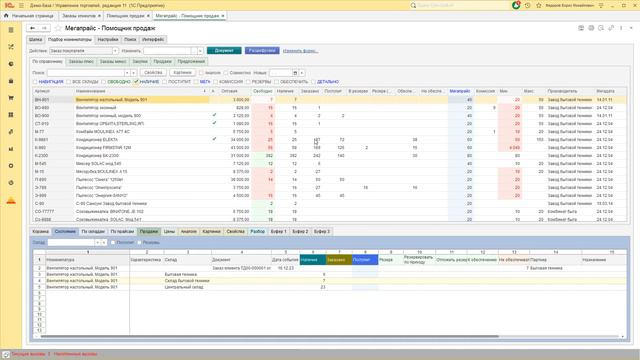
Task: Open the 1C main menu hamburger icon
Action: [x=21, y=5]
